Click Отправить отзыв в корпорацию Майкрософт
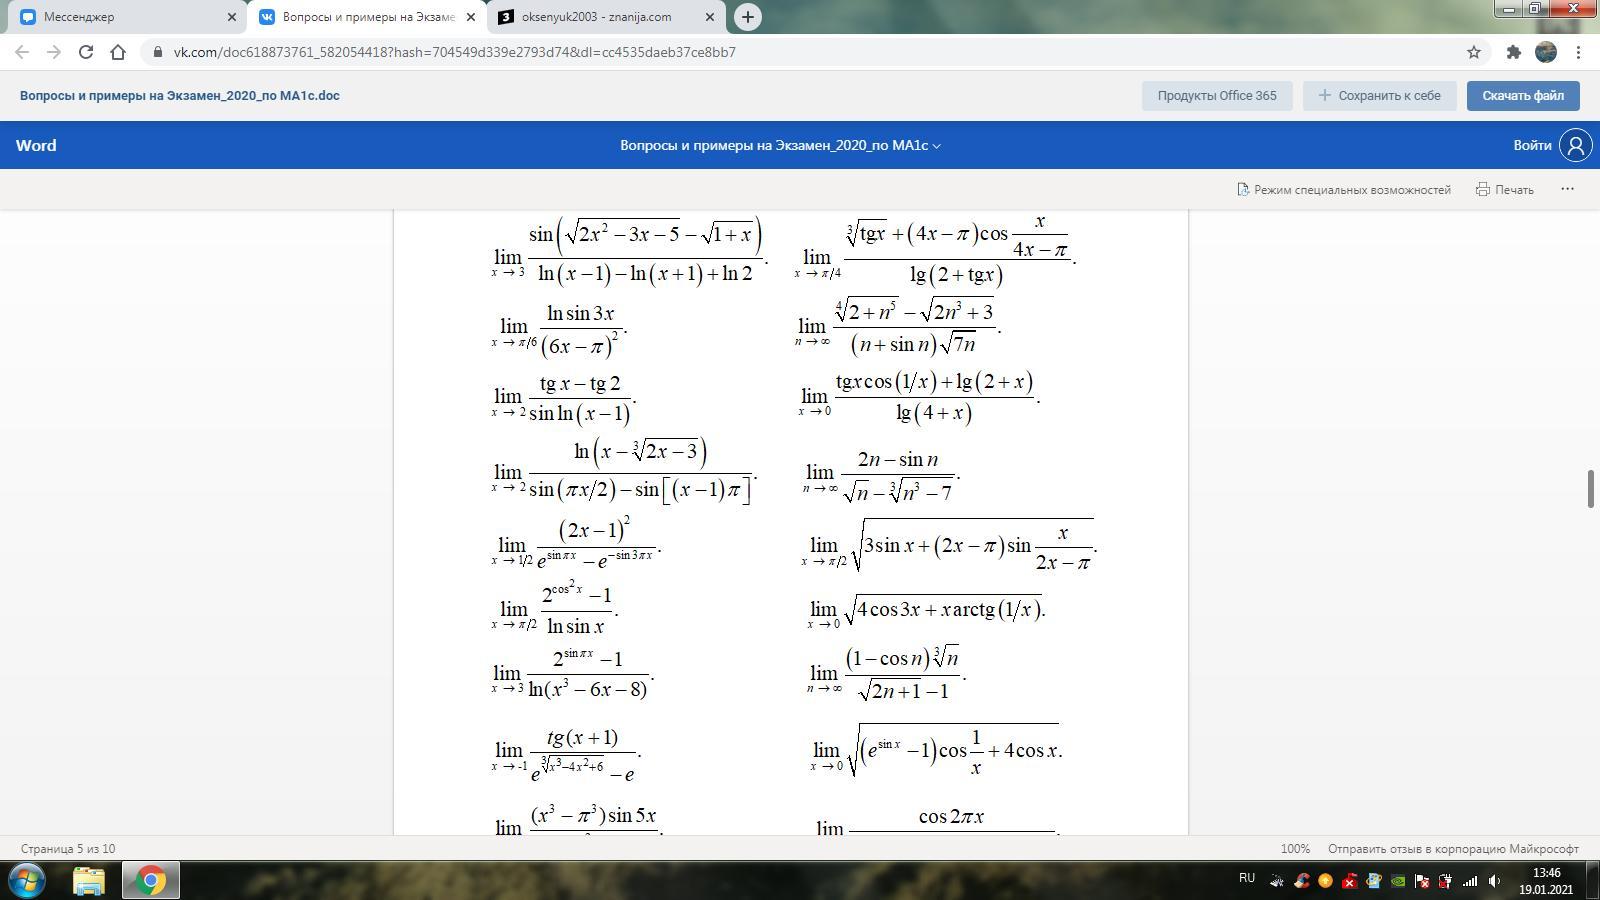Image resolution: width=1600 pixels, height=900 pixels. [x=1453, y=849]
